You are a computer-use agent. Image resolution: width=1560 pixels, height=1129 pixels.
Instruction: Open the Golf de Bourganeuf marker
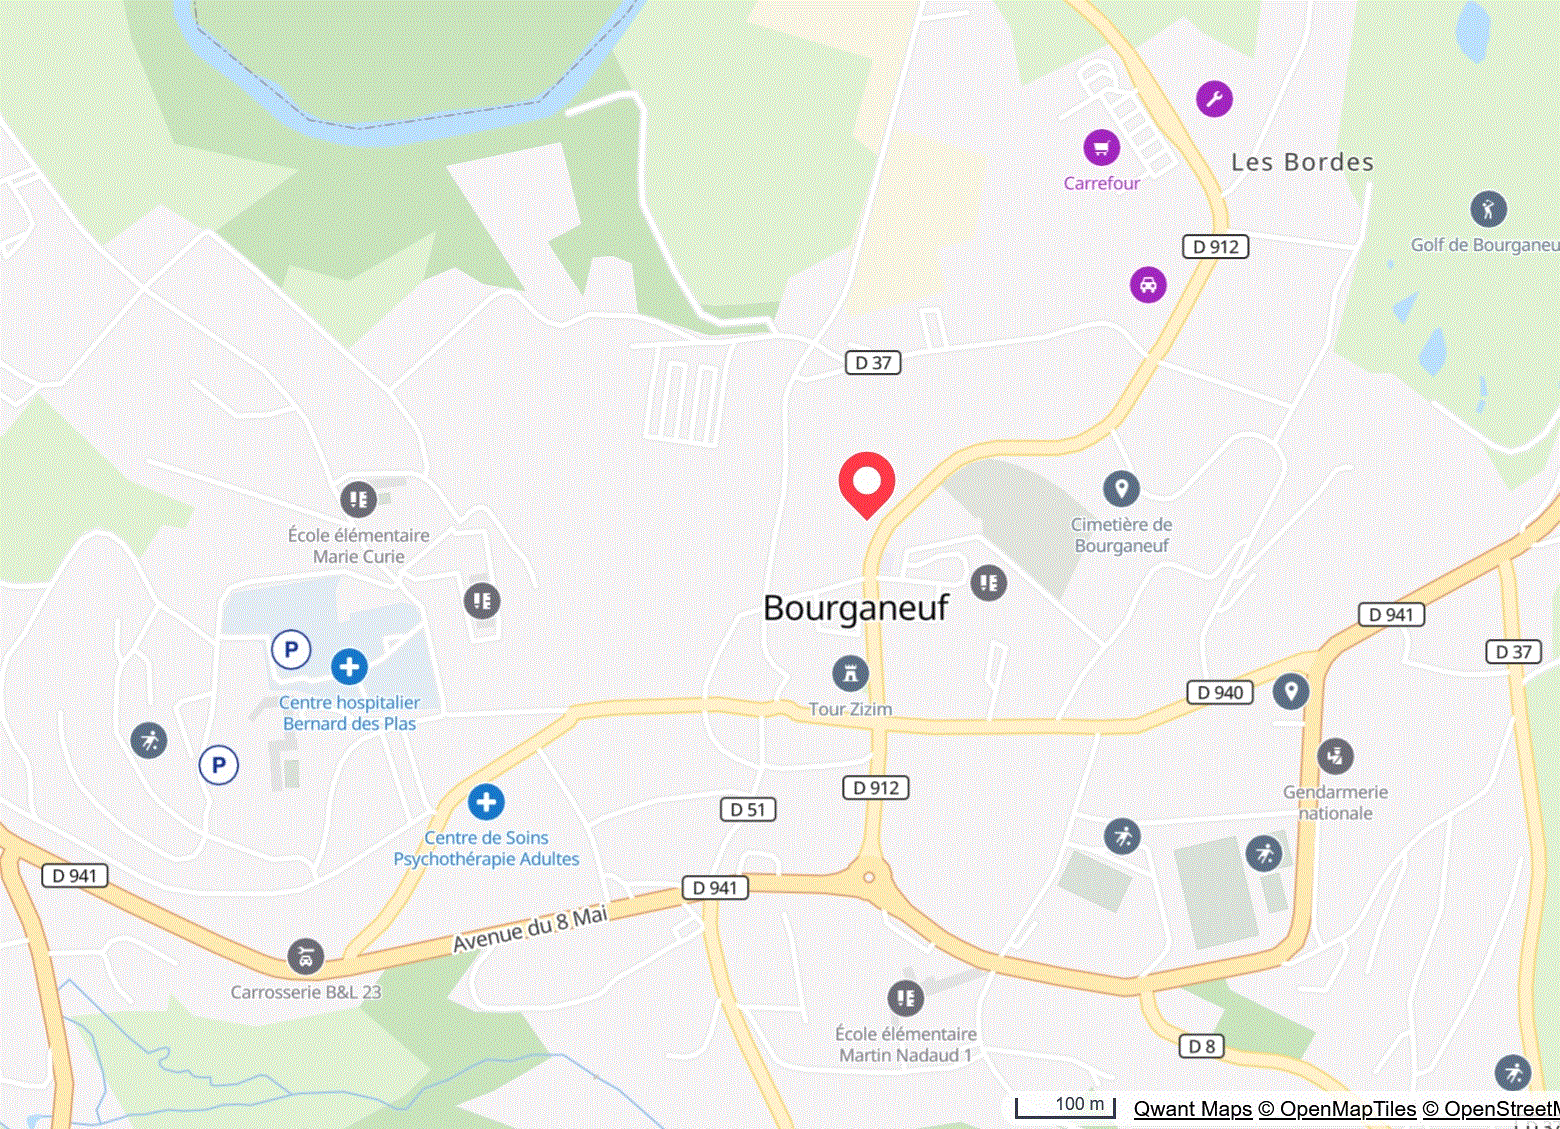1488,209
